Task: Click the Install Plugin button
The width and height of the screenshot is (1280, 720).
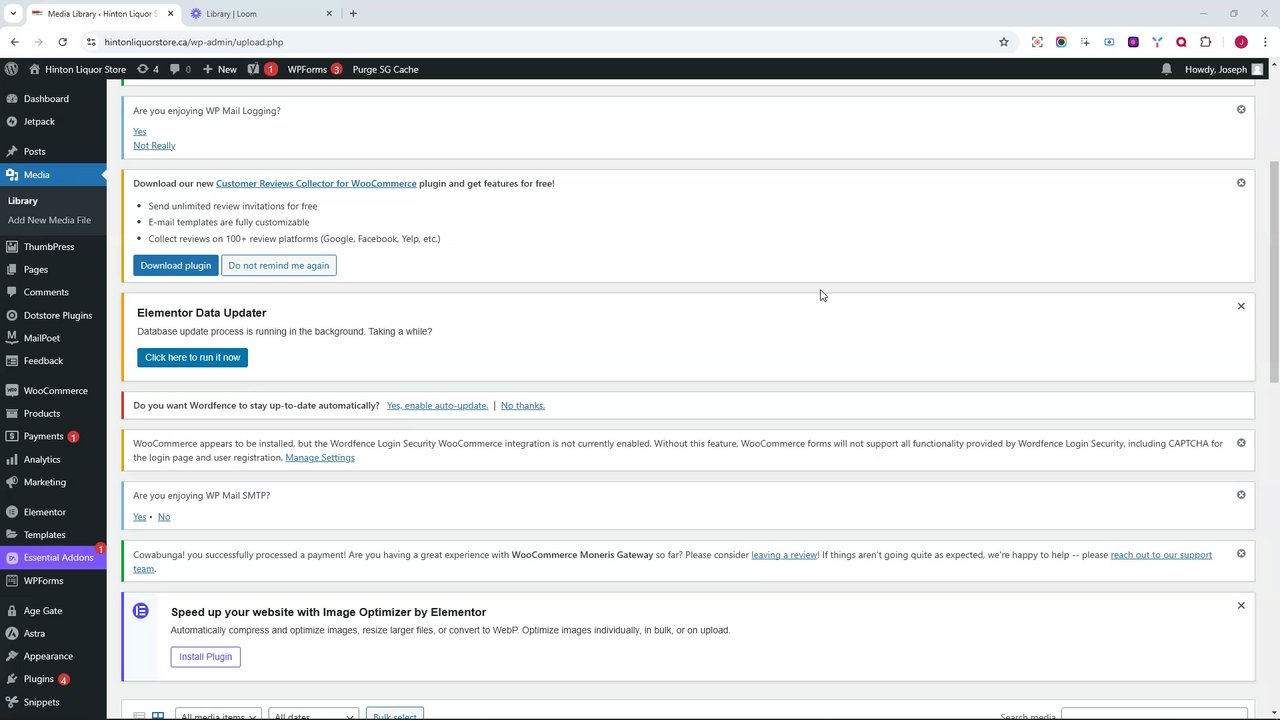Action: [205, 656]
